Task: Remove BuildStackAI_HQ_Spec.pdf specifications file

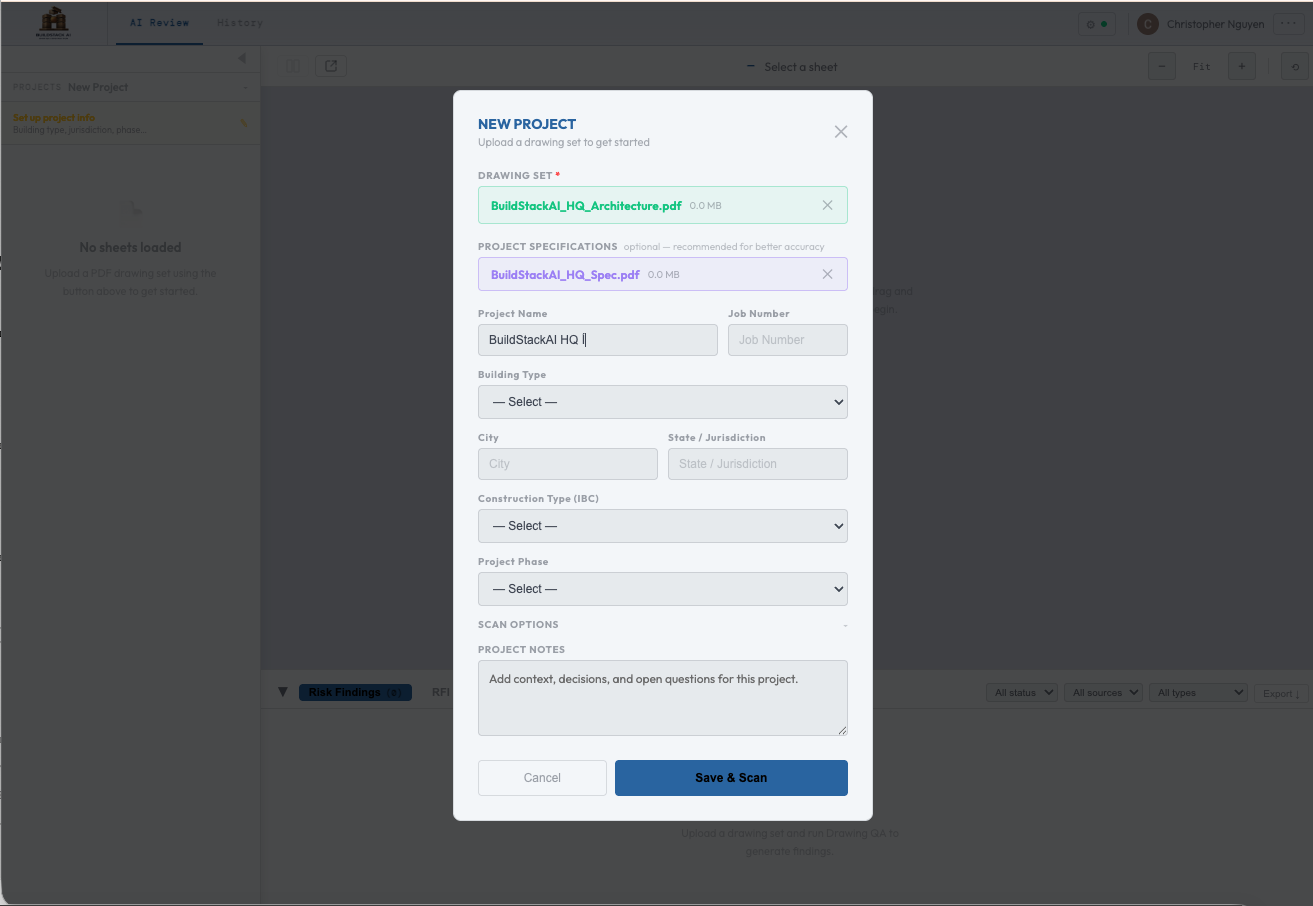Action: point(827,274)
